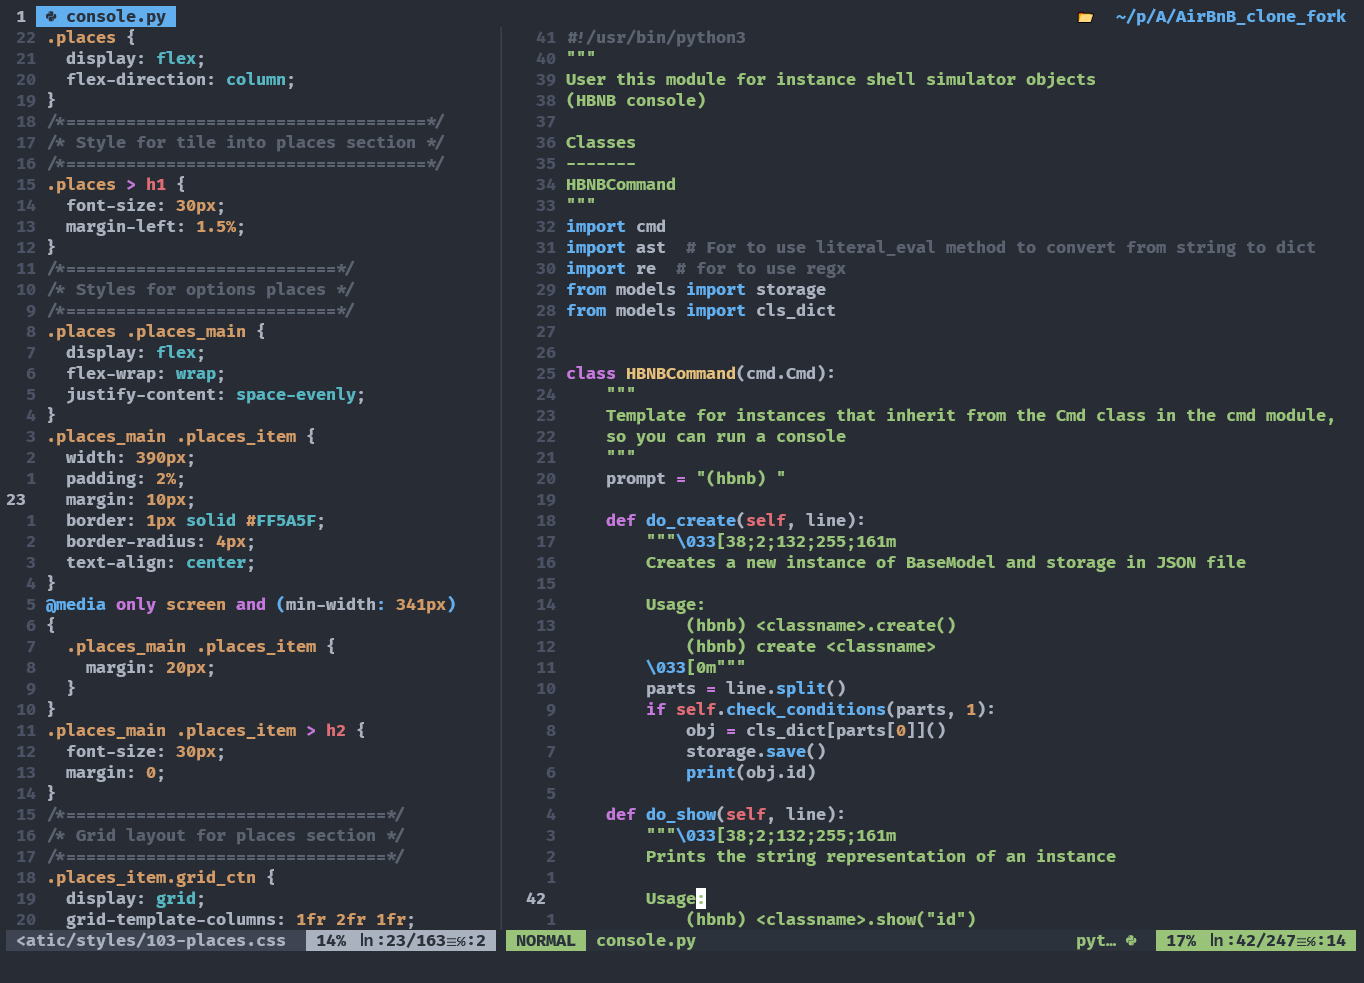Click the 'class HBNBCommand(cmd.Cmd):' definition

(x=701, y=374)
